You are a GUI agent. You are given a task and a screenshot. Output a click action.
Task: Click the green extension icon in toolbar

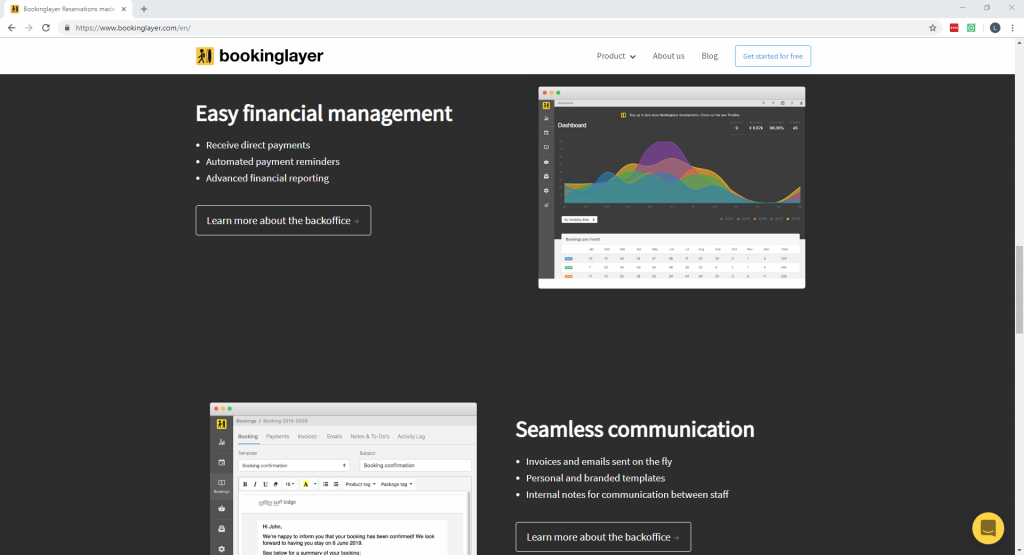971,28
